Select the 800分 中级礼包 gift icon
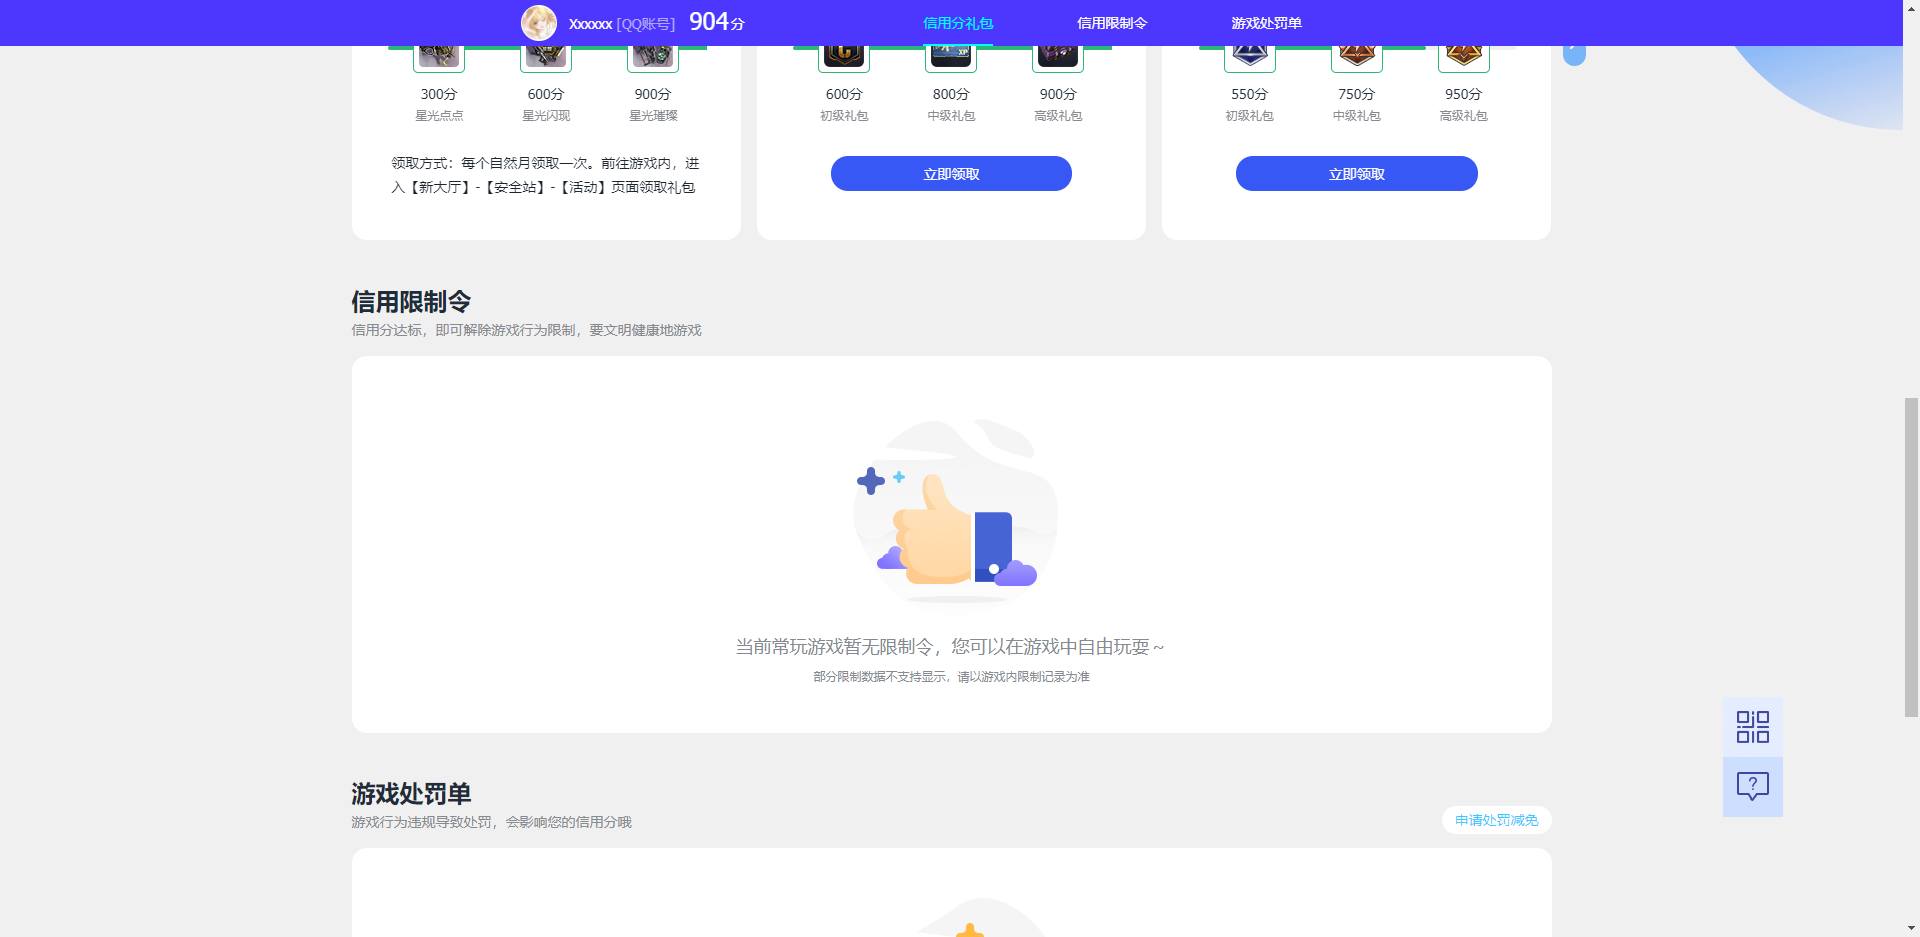This screenshot has height=937, width=1920. click(x=951, y=58)
